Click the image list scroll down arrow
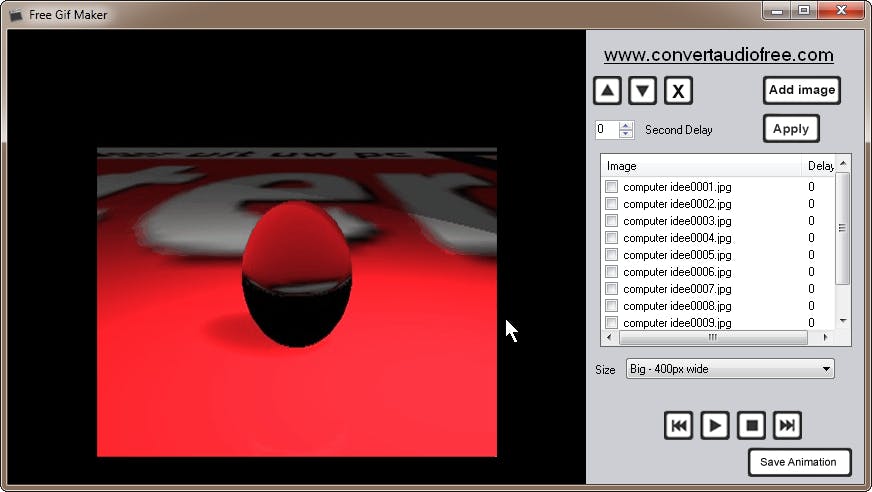This screenshot has width=872, height=492. click(843, 321)
